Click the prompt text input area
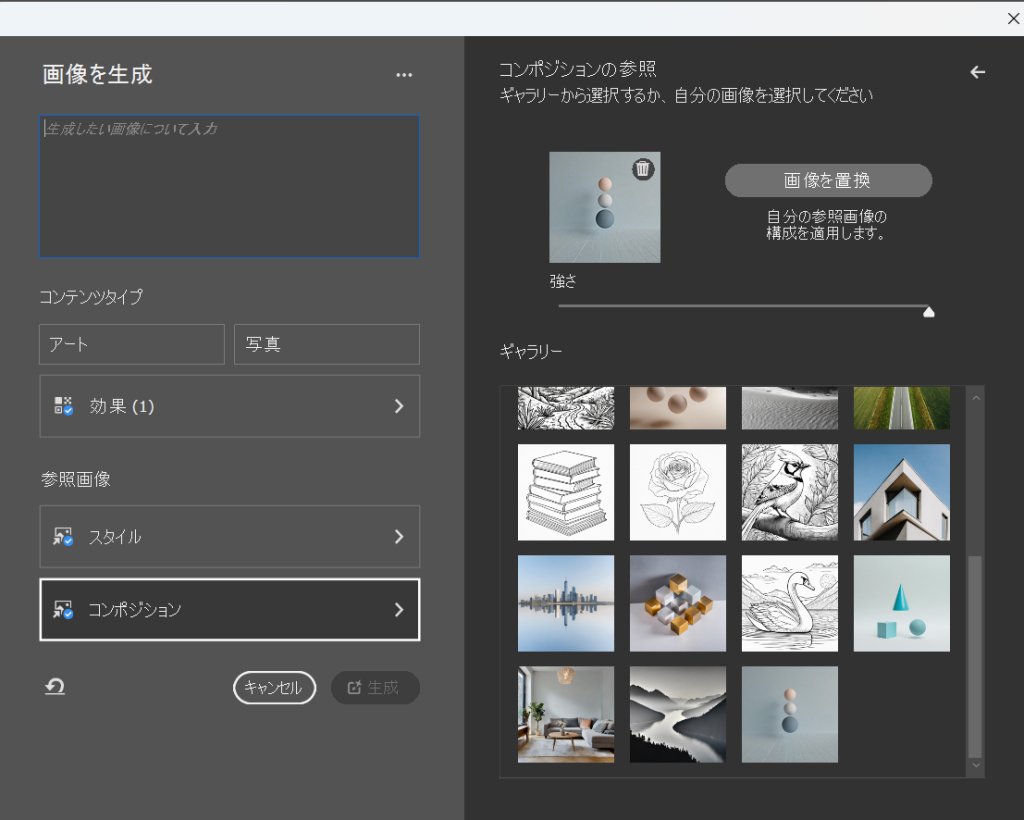 click(229, 187)
